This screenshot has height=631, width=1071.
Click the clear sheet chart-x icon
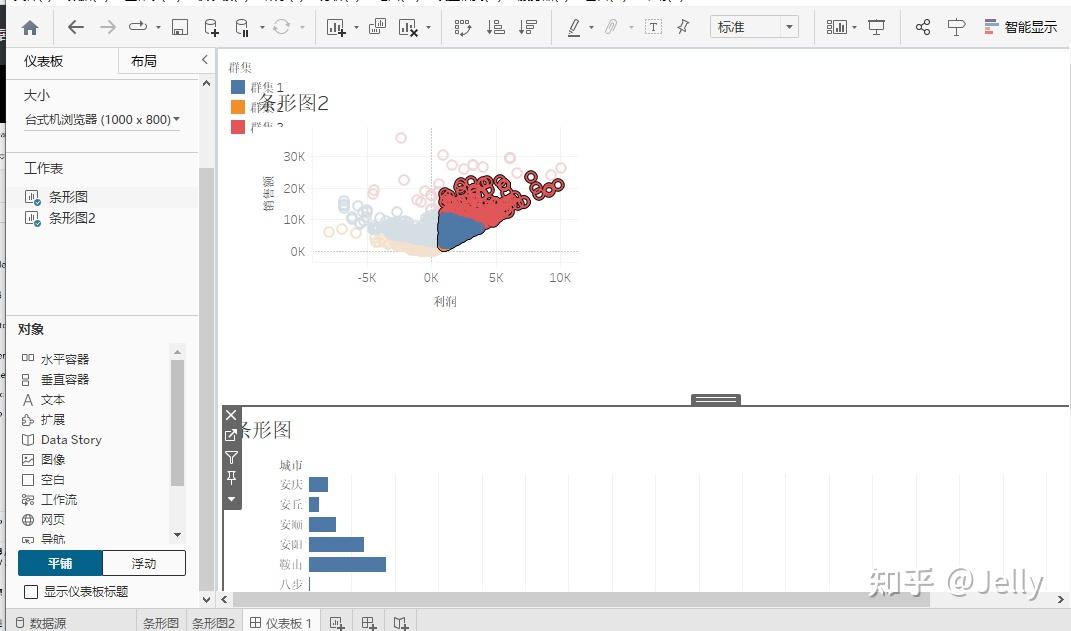tap(408, 27)
